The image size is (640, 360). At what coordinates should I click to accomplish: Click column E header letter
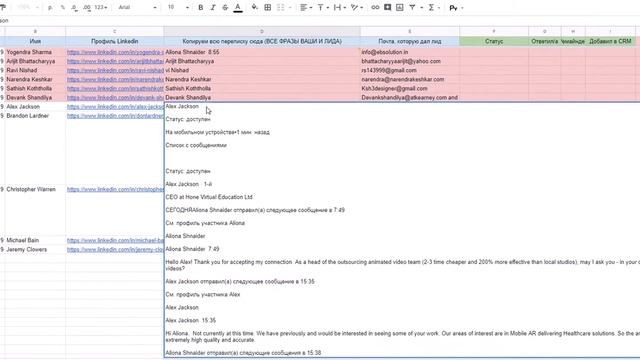pyautogui.click(x=410, y=31)
